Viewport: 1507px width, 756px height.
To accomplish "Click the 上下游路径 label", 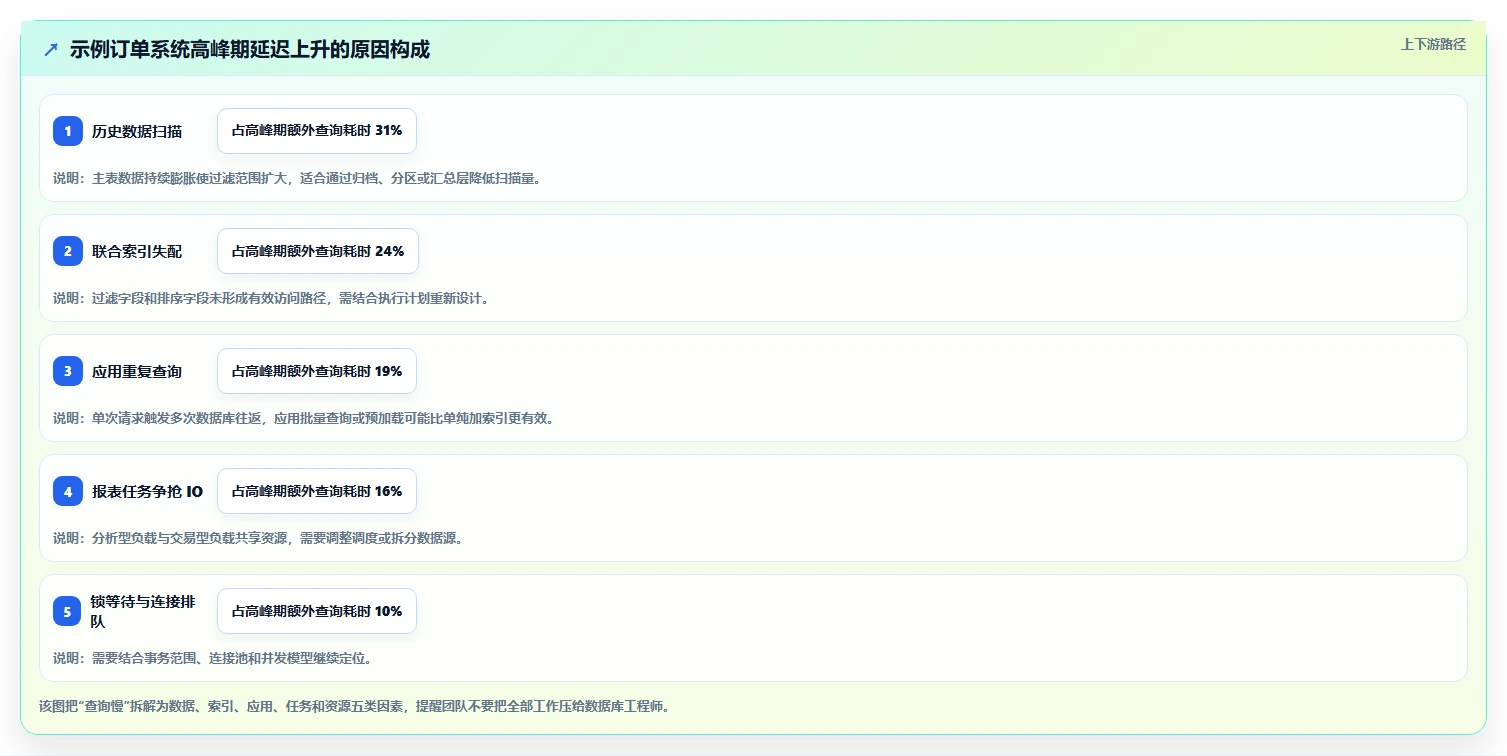I will pos(1433,44).
